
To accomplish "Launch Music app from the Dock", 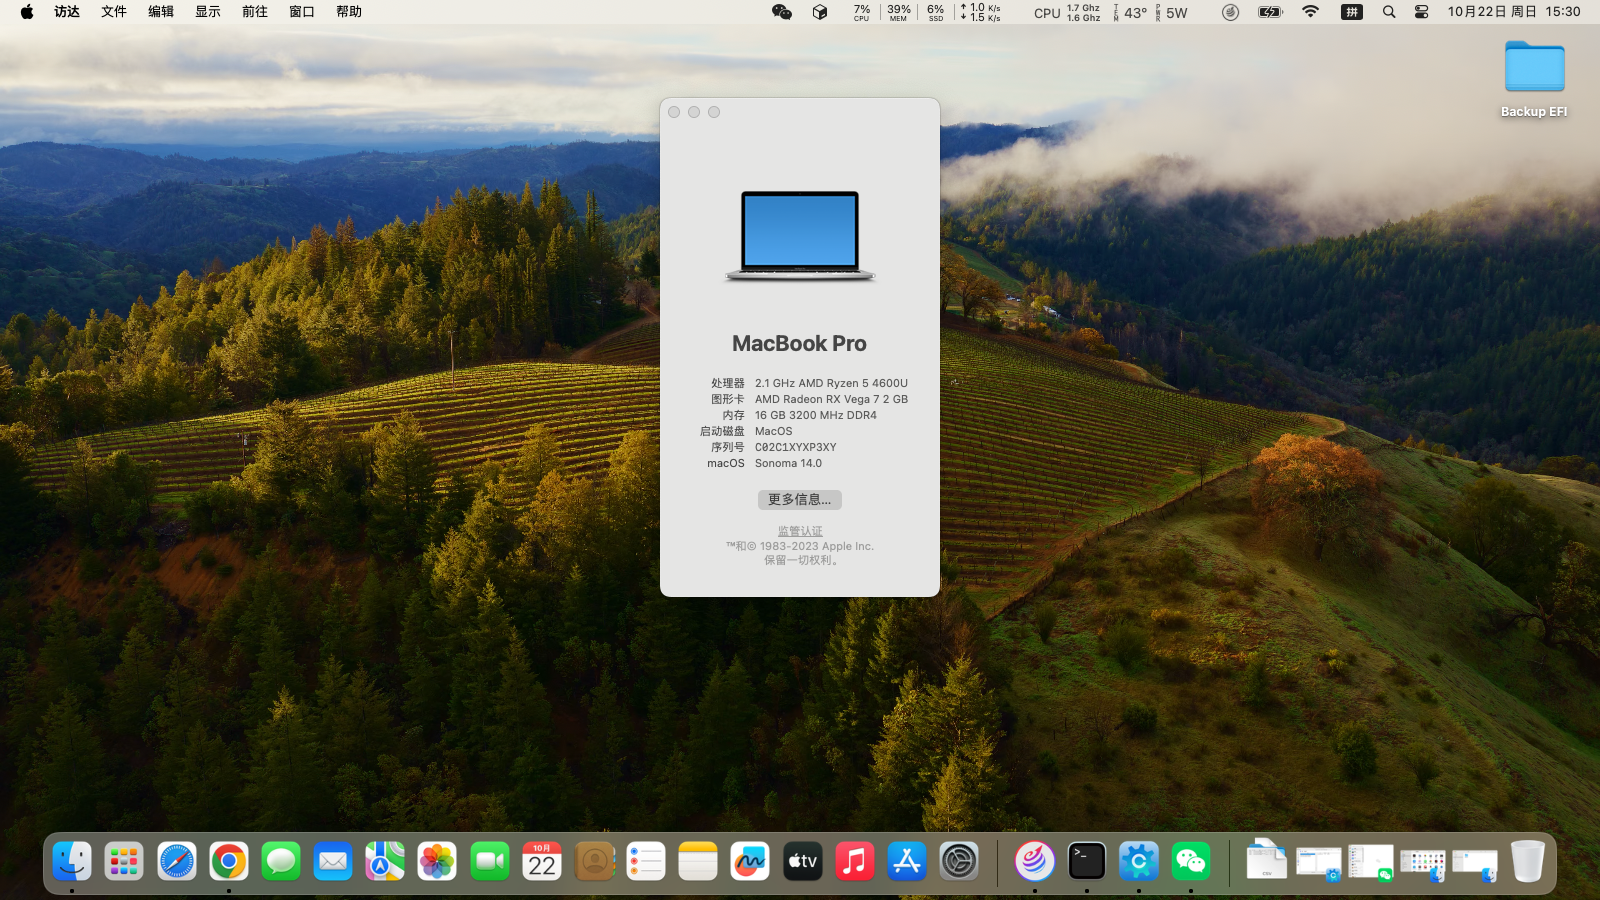I will point(855,861).
